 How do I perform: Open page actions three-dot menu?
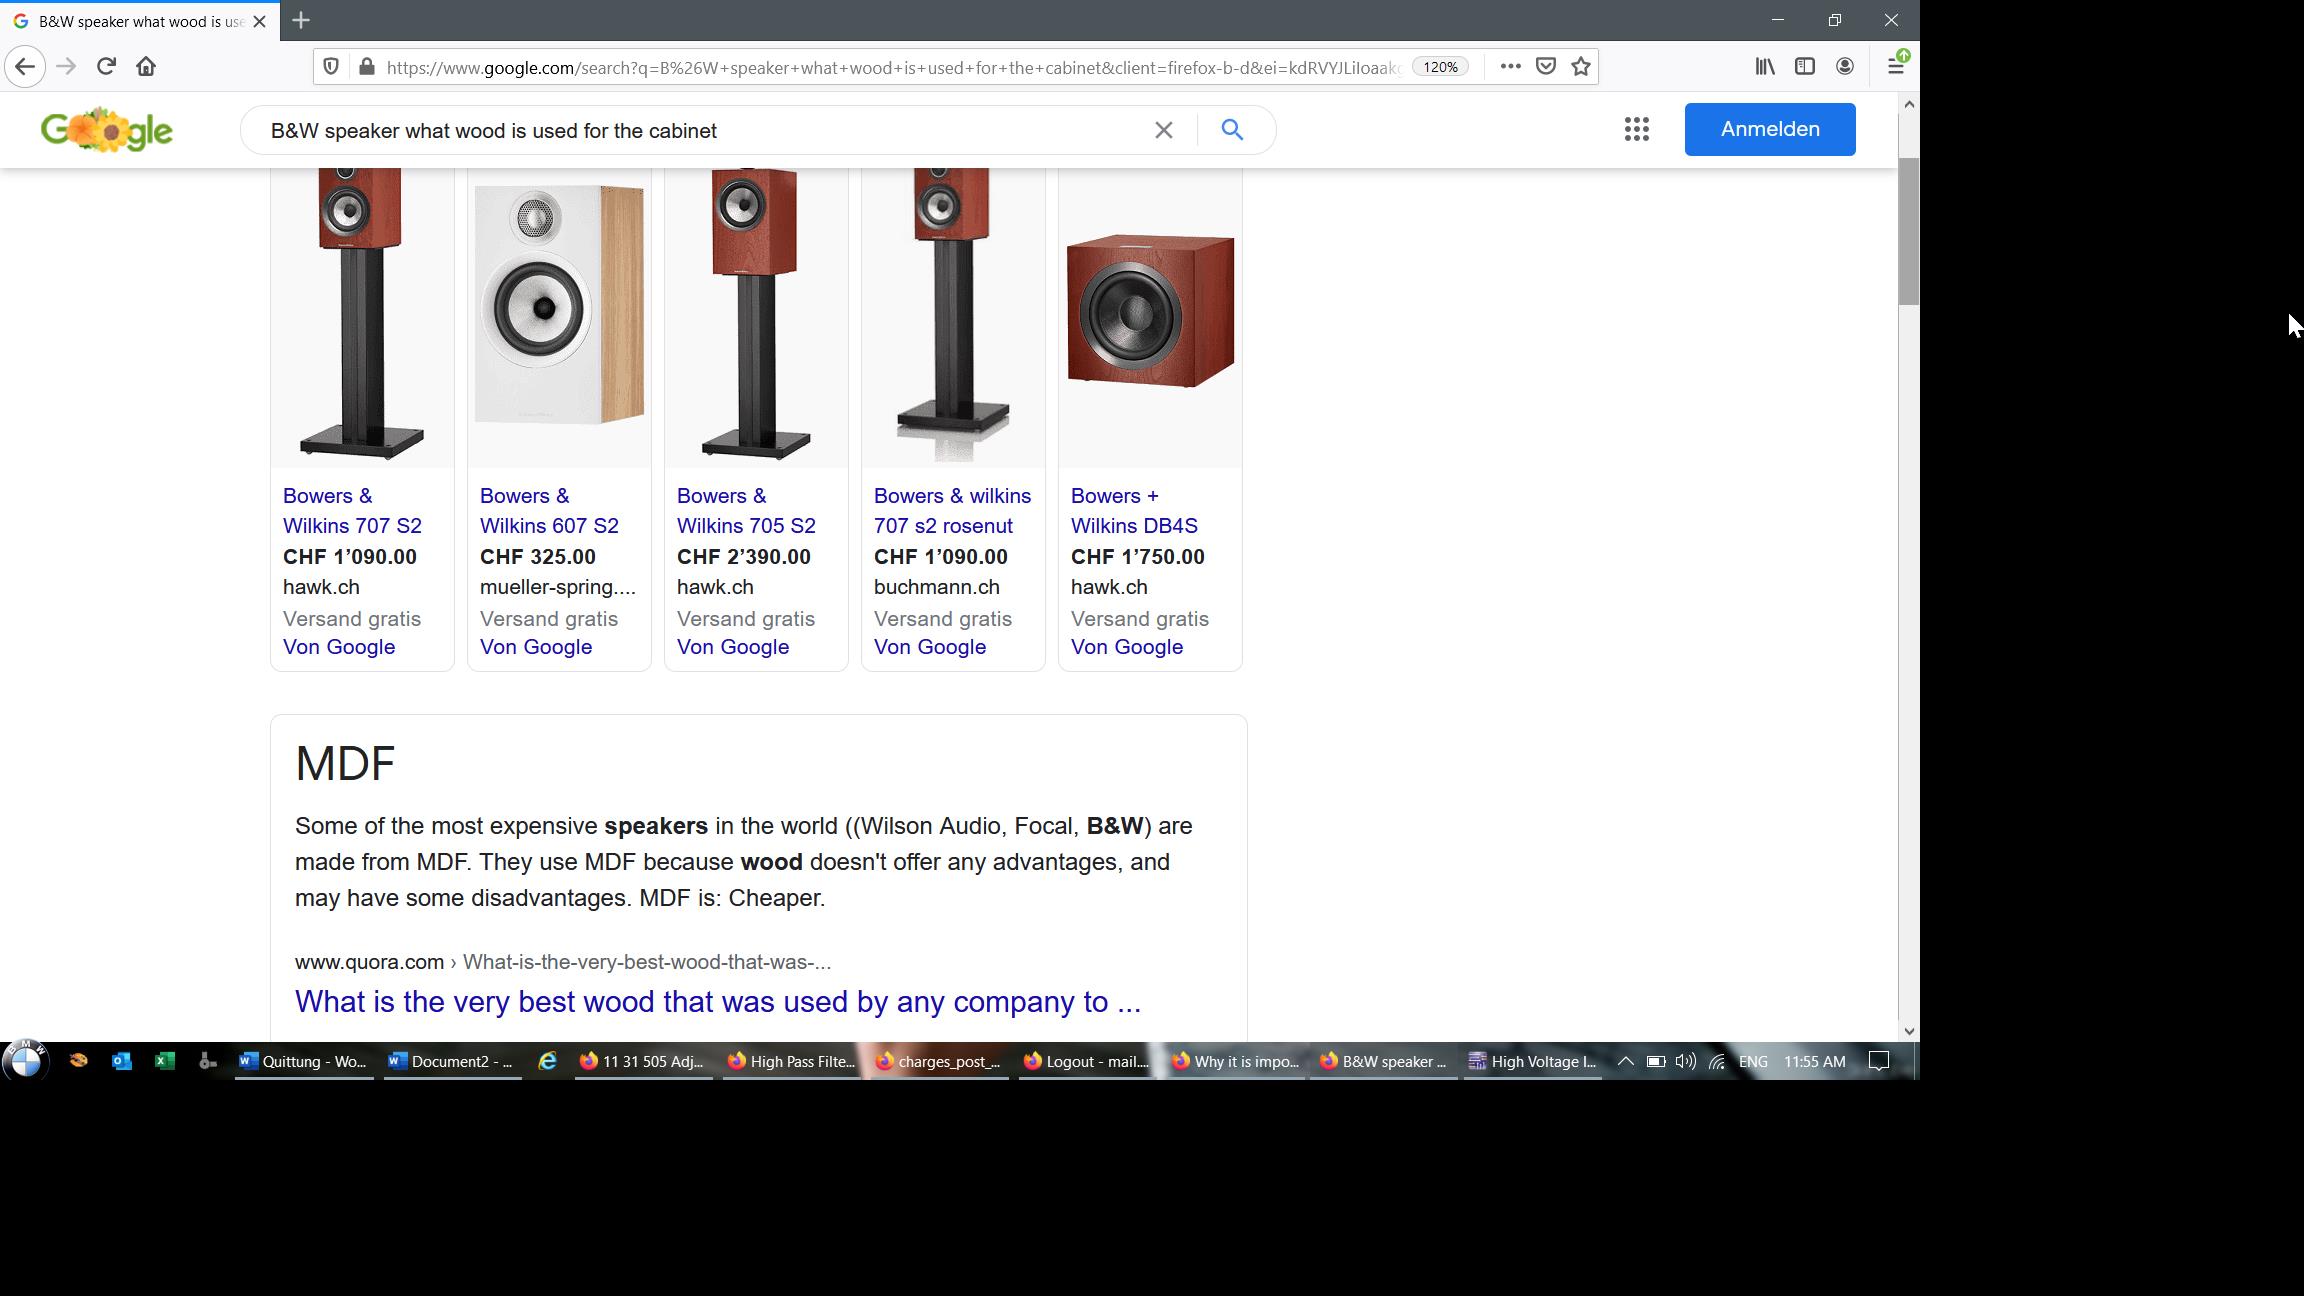coord(1510,67)
